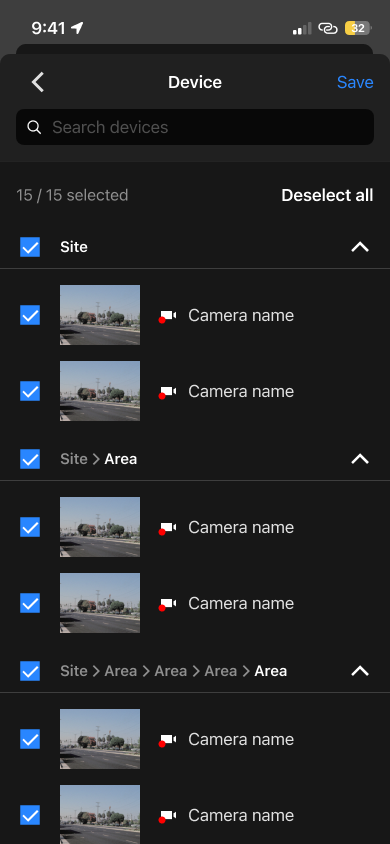Tap camera icon of second Site > Area camera

pyautogui.click(x=167, y=604)
